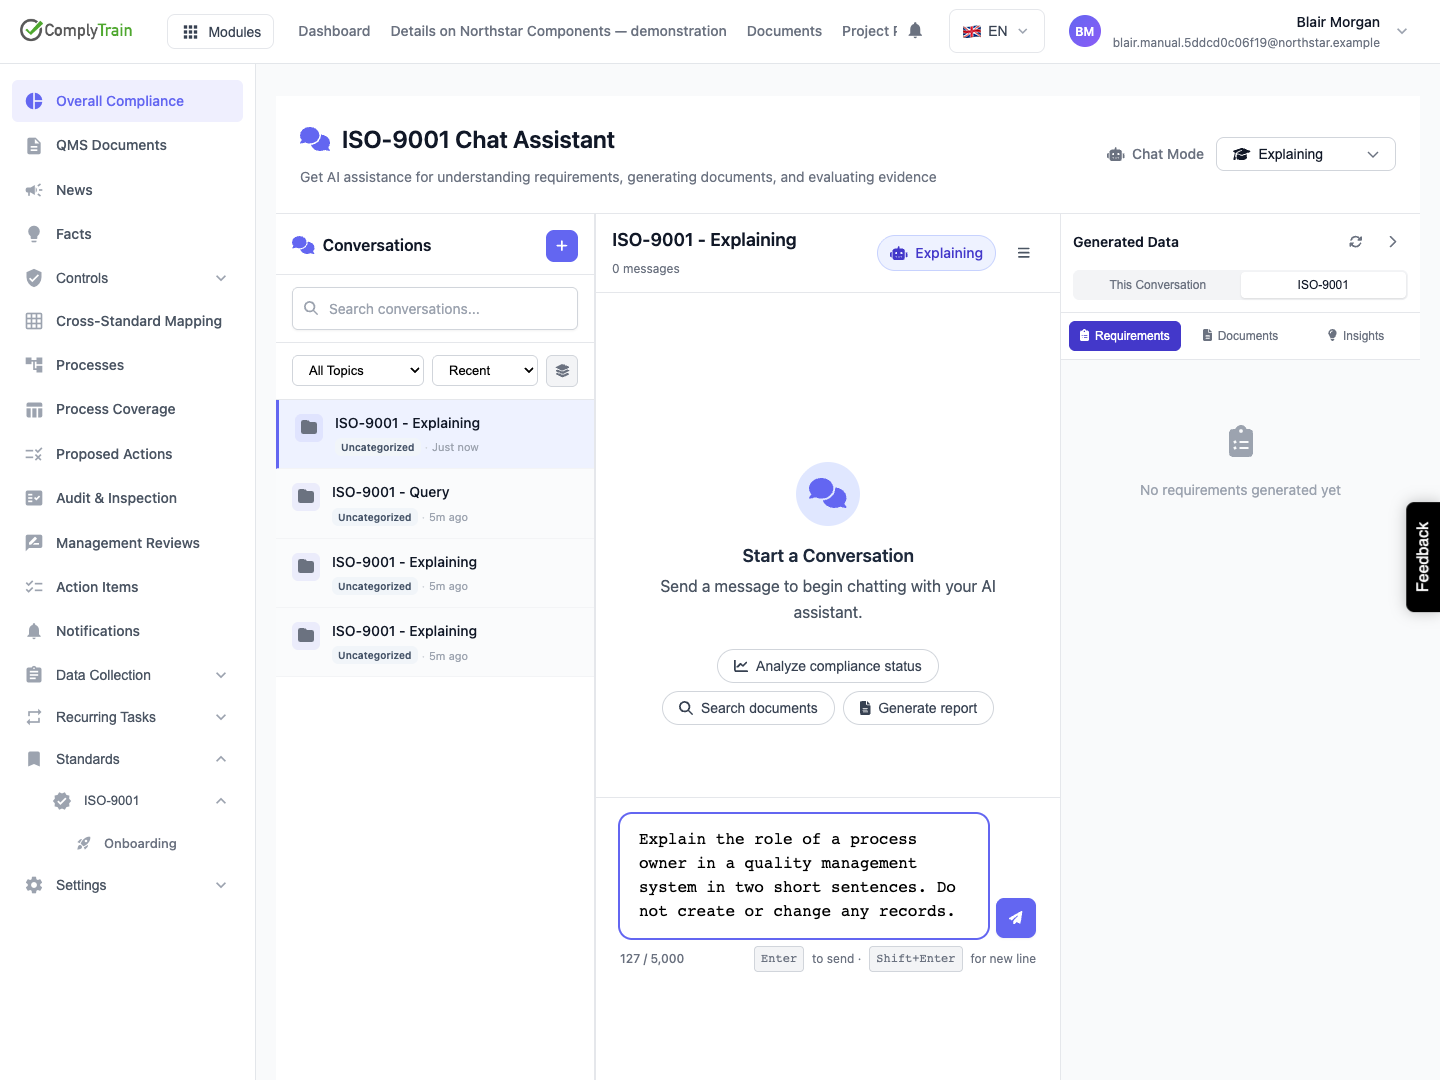Click the Onboarding rocket icon
Screen dimensions: 1440x1080
click(x=84, y=844)
